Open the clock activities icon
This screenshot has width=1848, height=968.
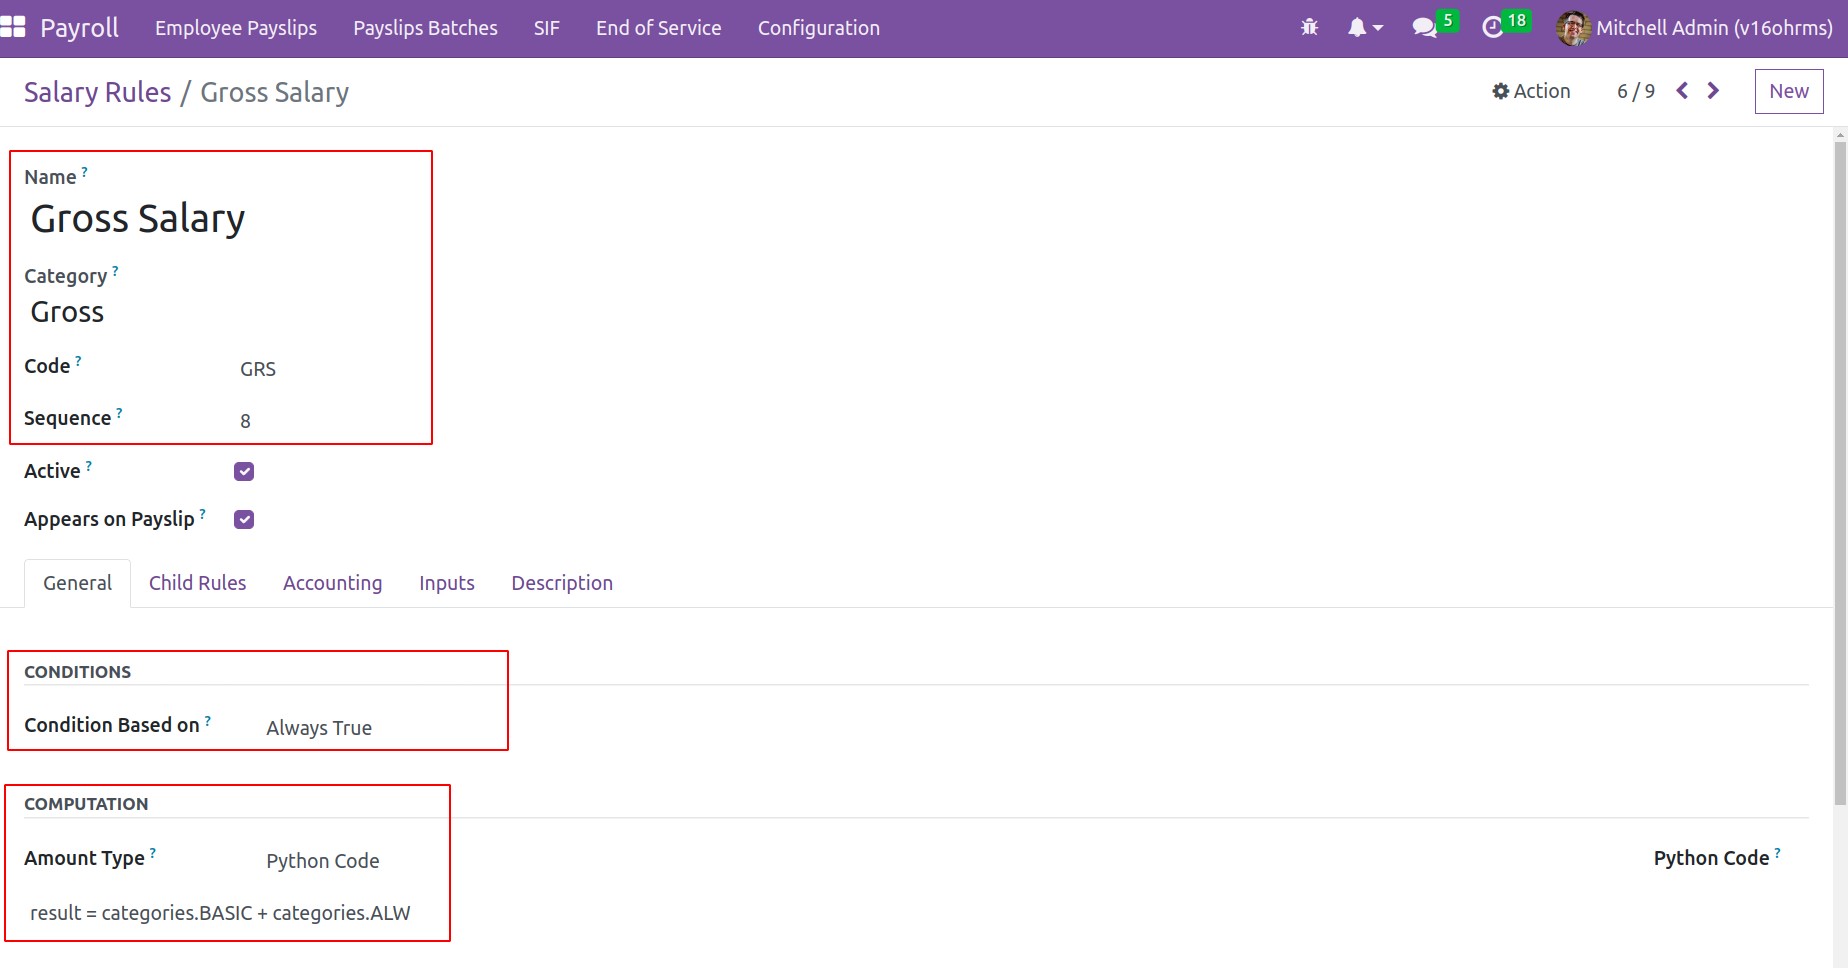pos(1492,28)
